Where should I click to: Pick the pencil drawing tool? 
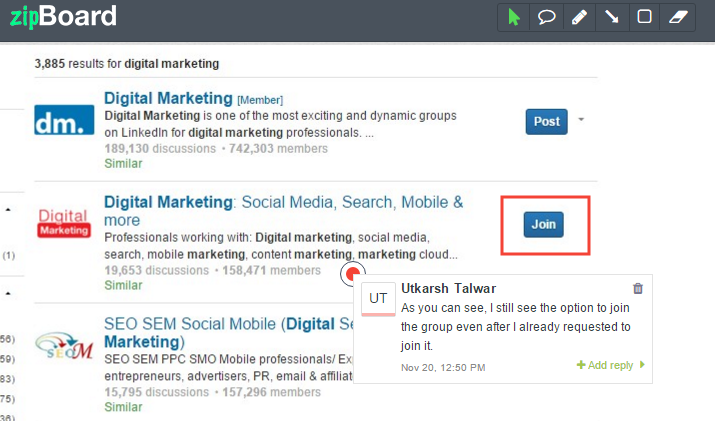tap(579, 17)
